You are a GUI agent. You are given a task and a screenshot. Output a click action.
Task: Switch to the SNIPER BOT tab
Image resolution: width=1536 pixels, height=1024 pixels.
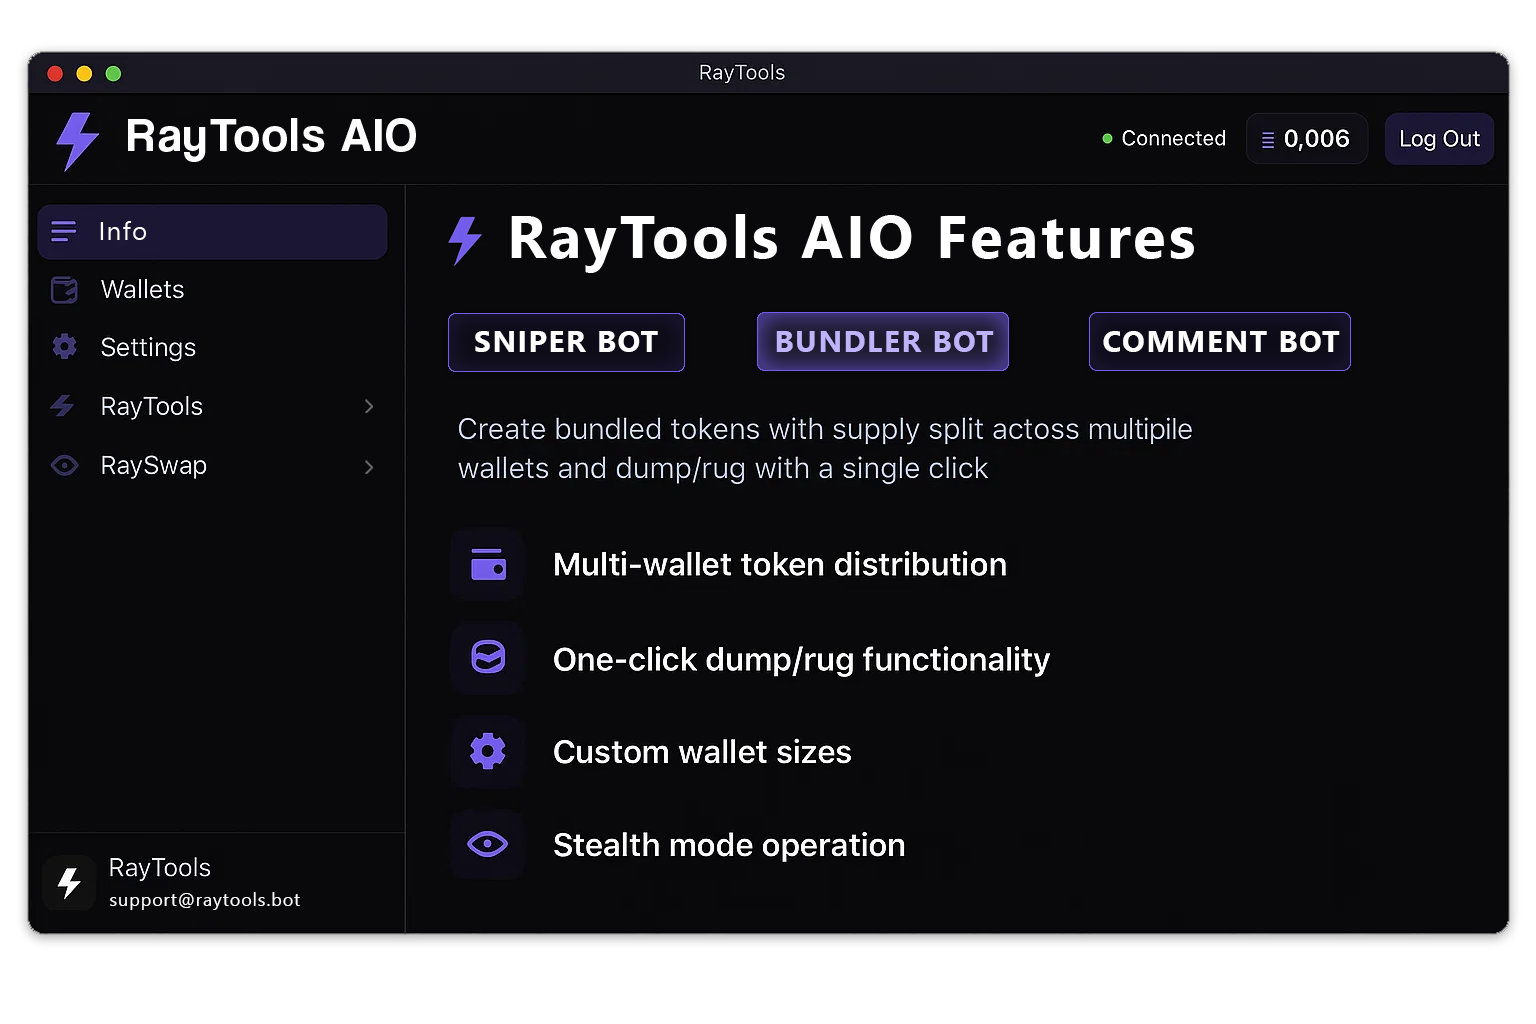[x=566, y=342]
